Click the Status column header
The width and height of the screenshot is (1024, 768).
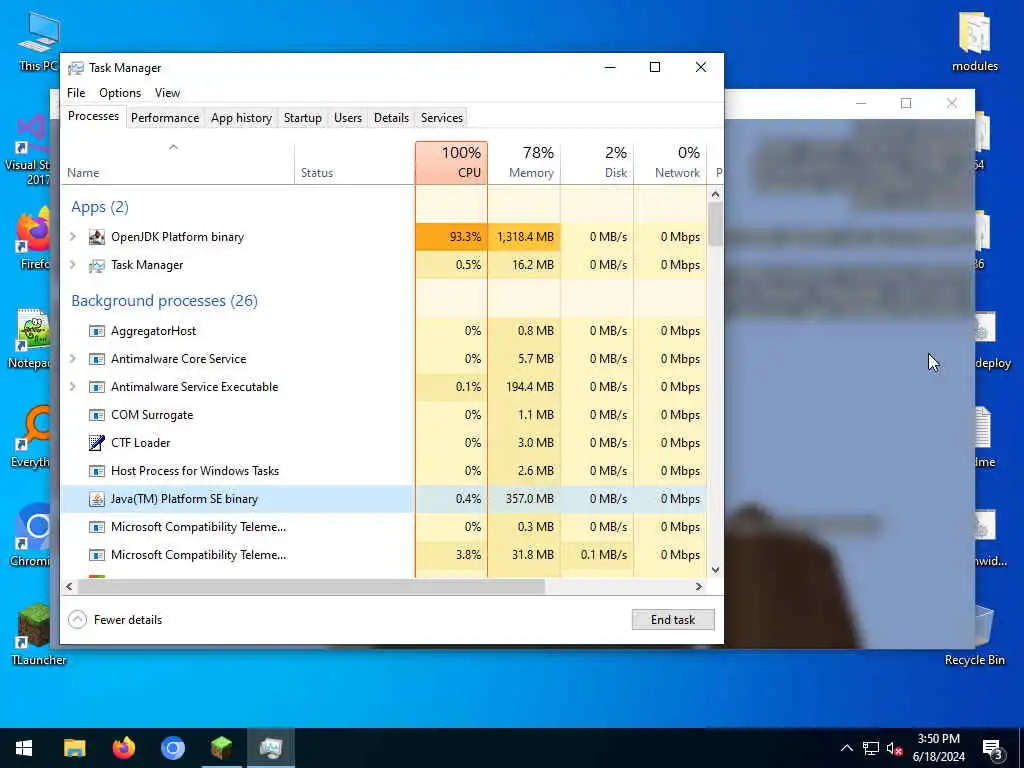tap(355, 163)
